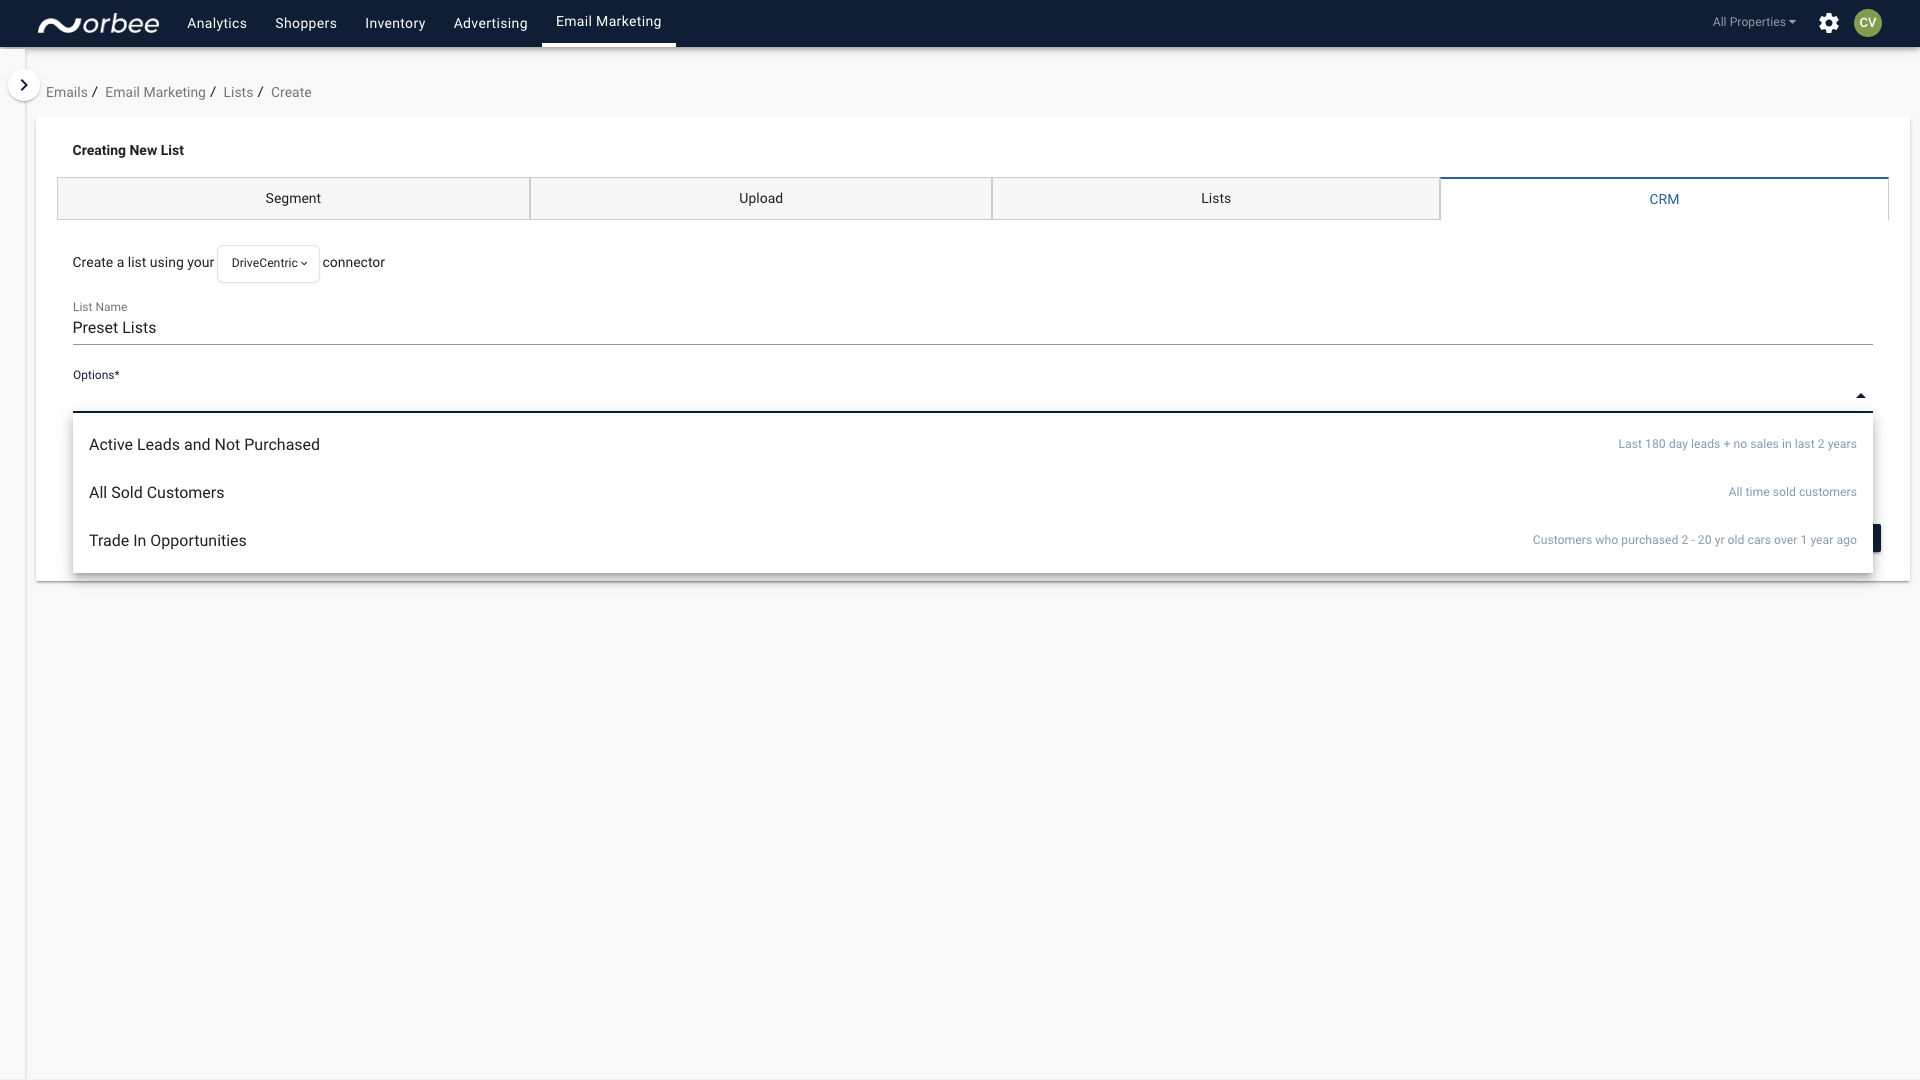Image resolution: width=1920 pixels, height=1080 pixels.
Task: Click the Orbee logo
Action: click(98, 24)
